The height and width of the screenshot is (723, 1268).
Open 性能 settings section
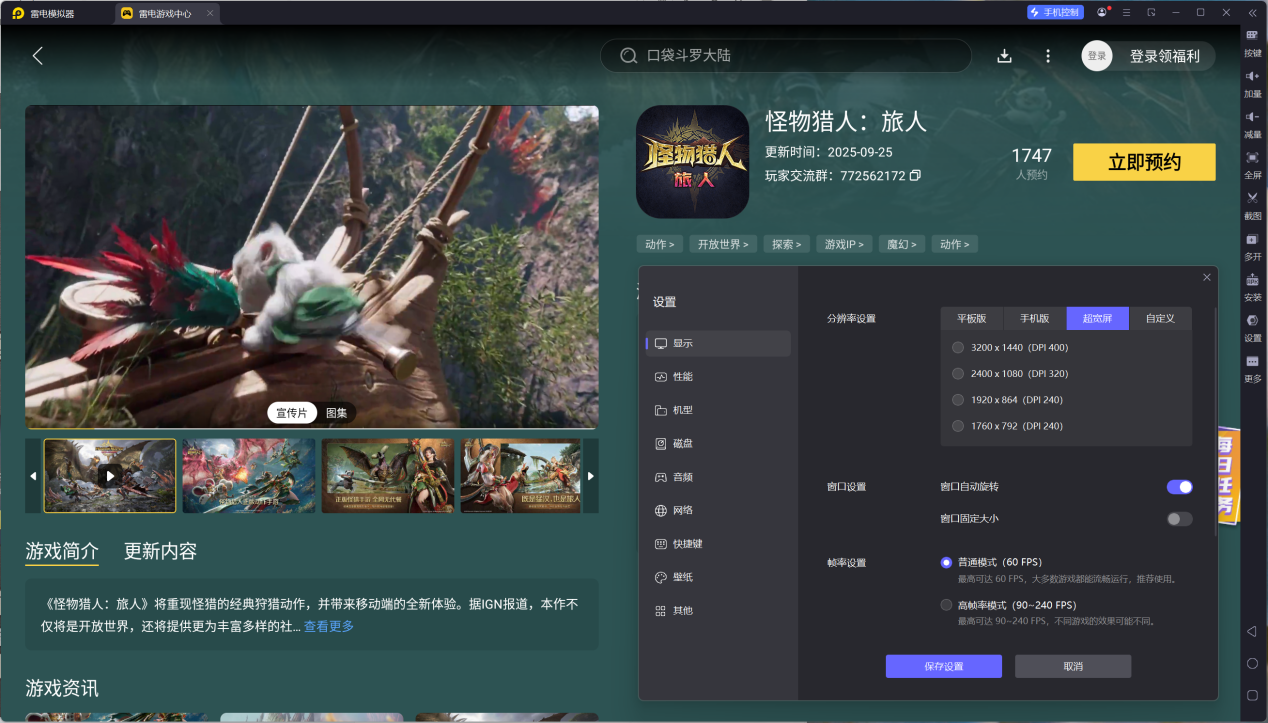pos(718,377)
